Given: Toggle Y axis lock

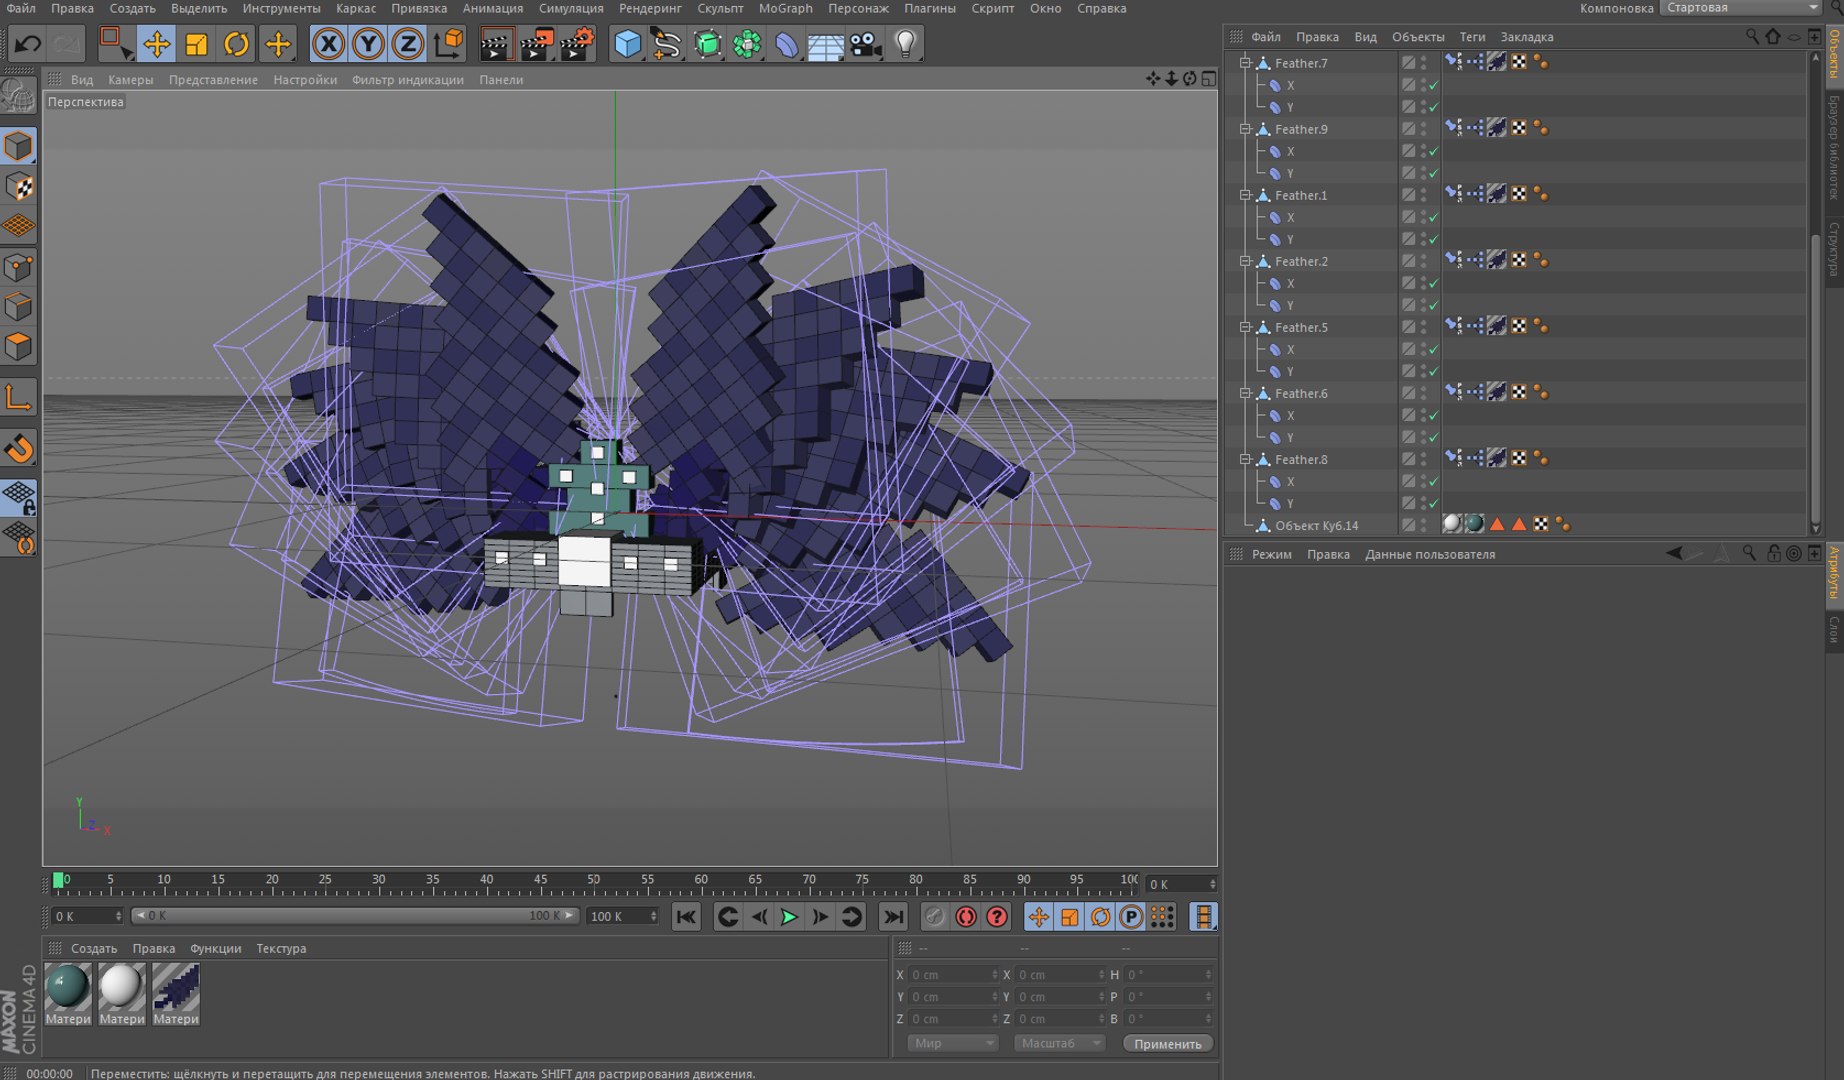Looking at the screenshot, I should pos(368,44).
